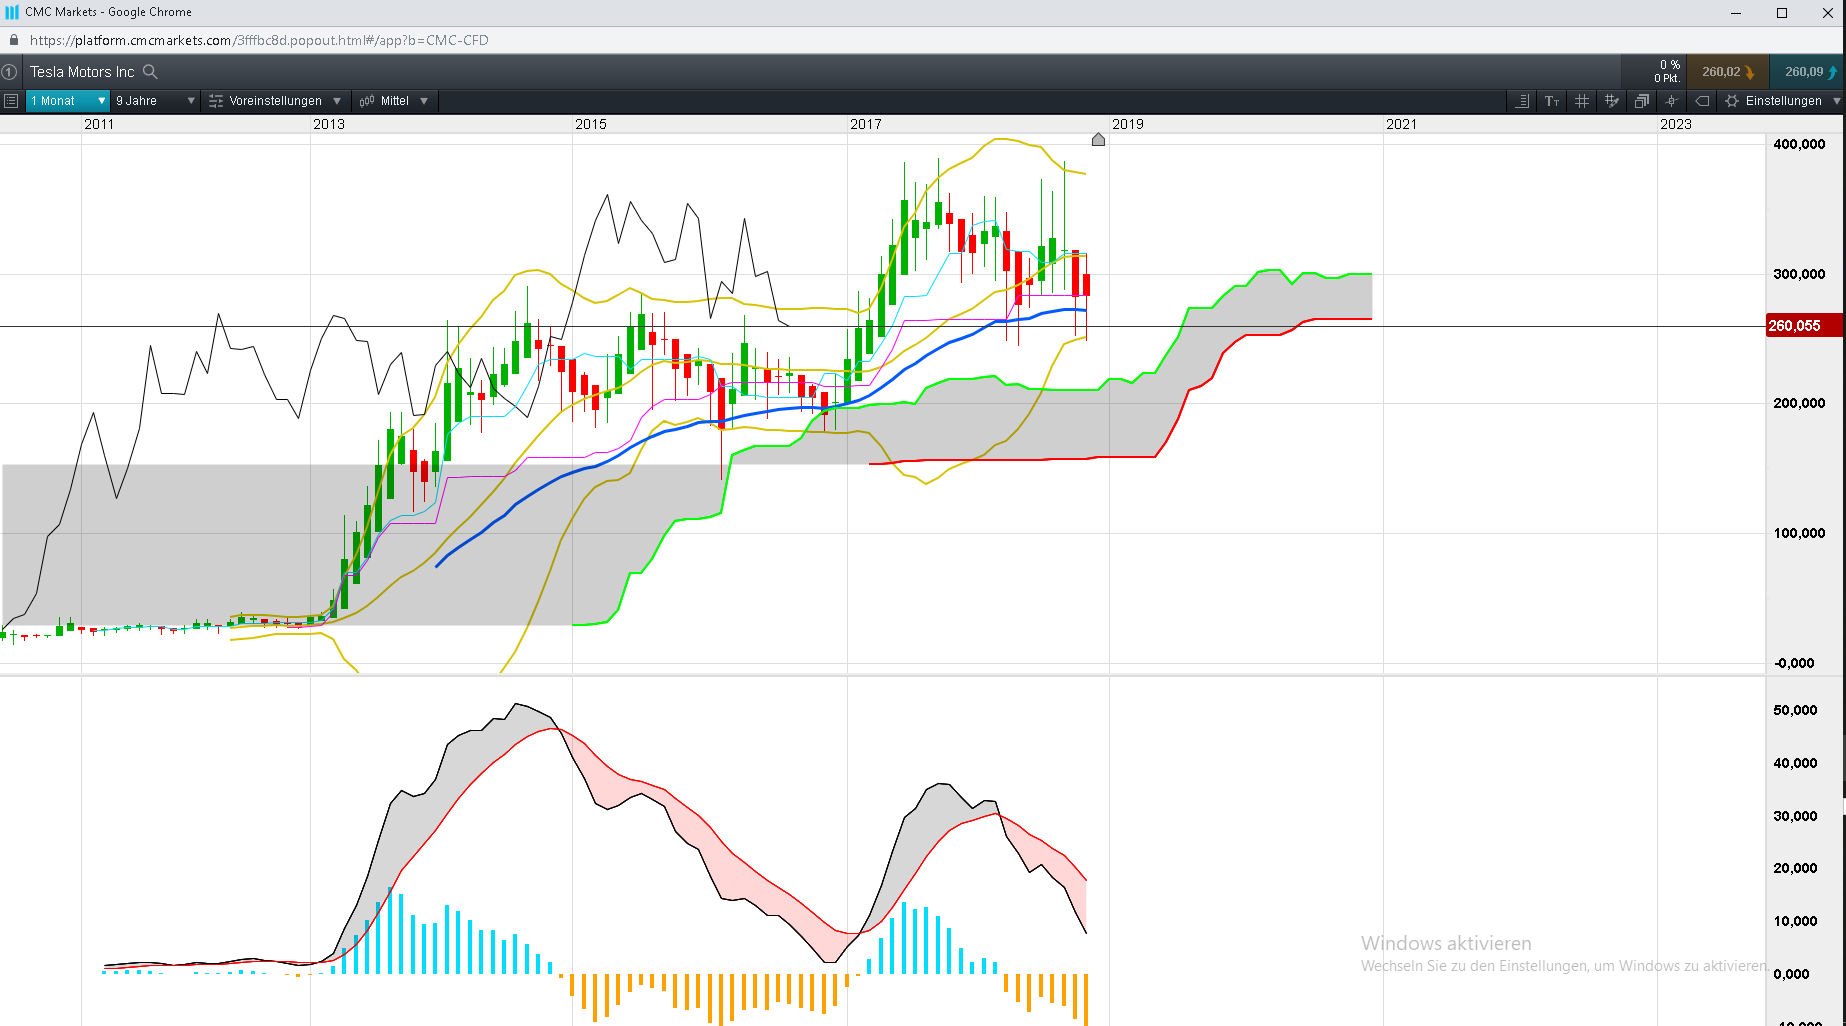Open the Mittel price type dropdown

(x=394, y=101)
